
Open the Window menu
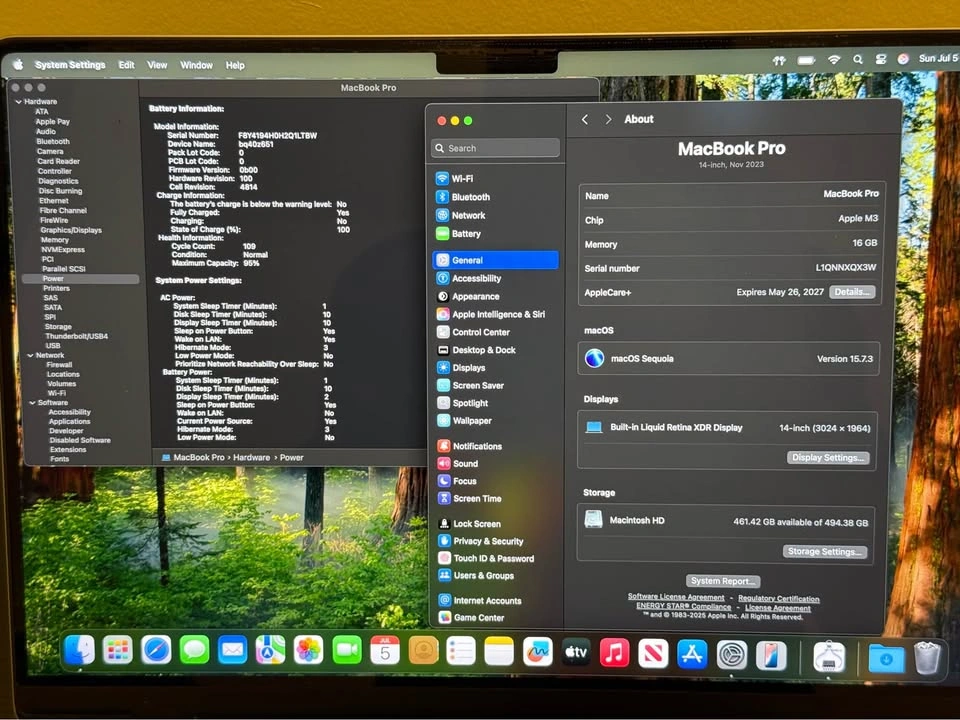pos(197,65)
